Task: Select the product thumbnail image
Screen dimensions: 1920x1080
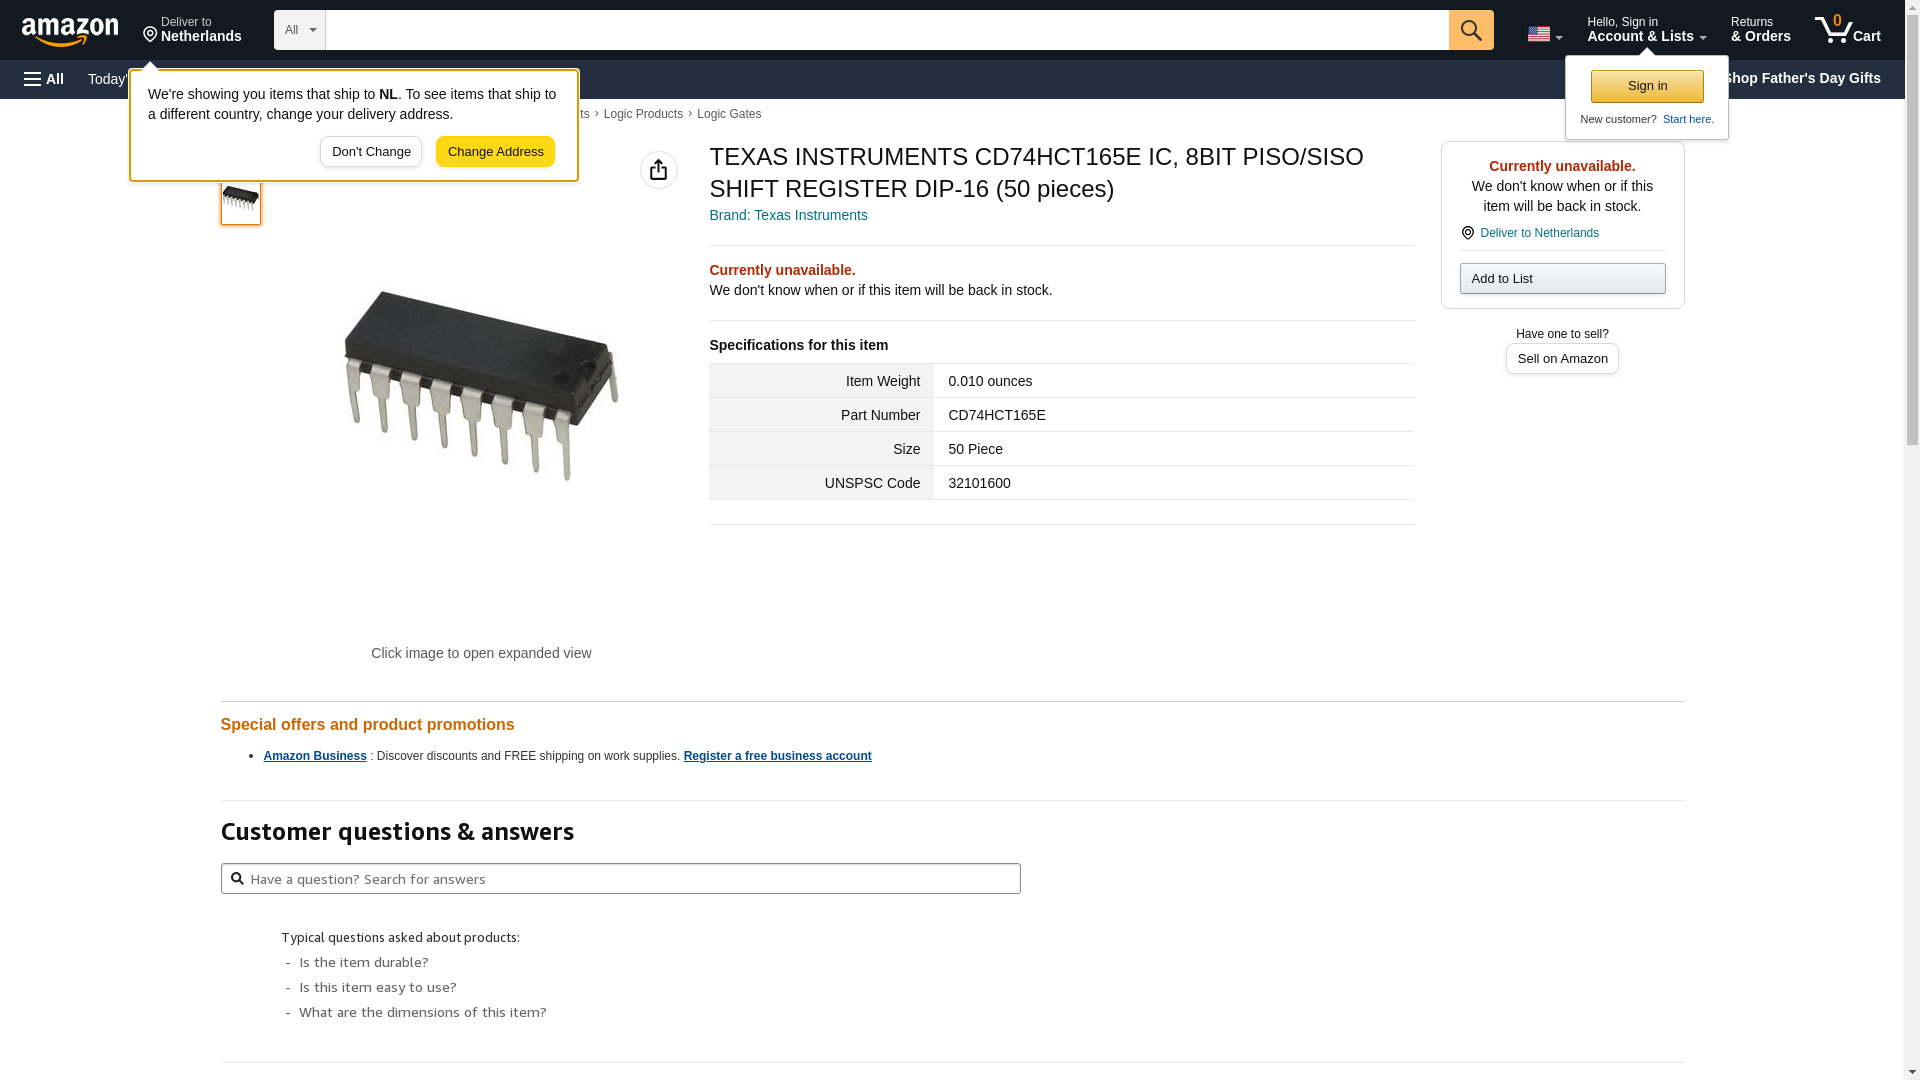Action: tap(241, 200)
